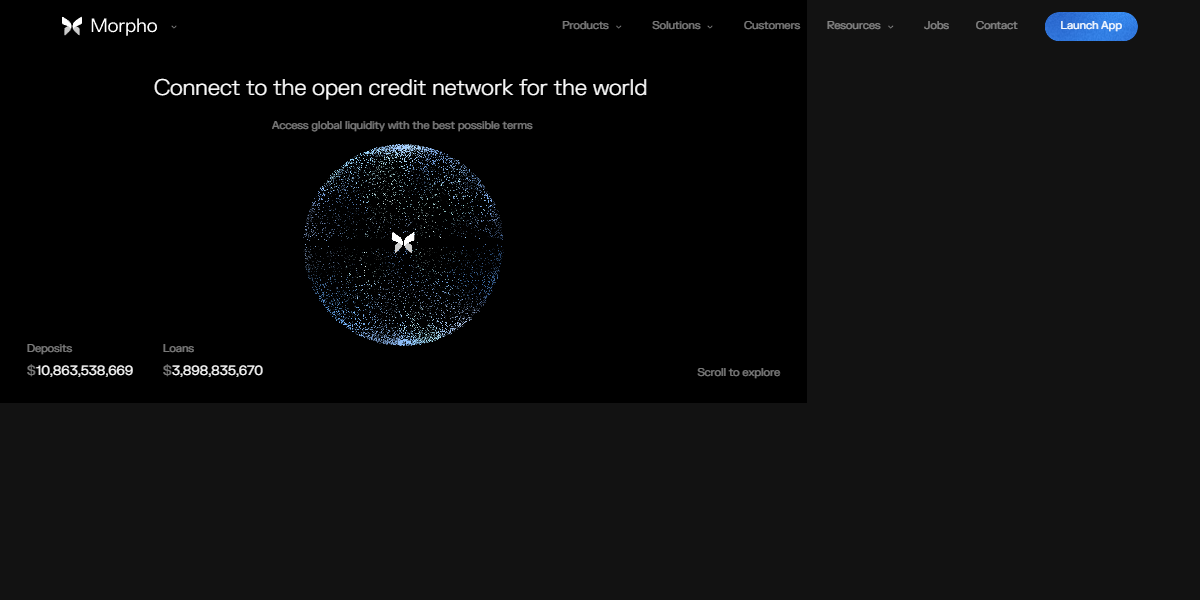Click the headline about open credit network

(x=400, y=88)
